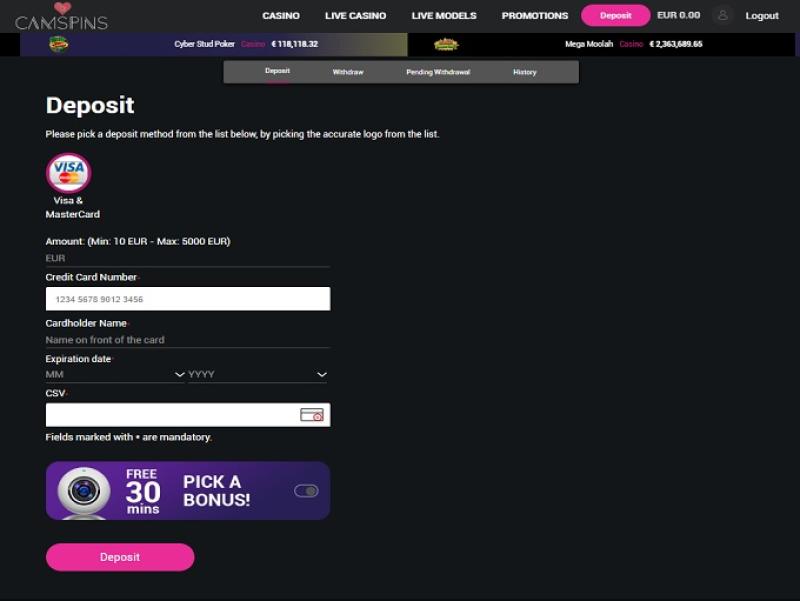View the History tab
Screen dimensions: 800x601
click(525, 72)
